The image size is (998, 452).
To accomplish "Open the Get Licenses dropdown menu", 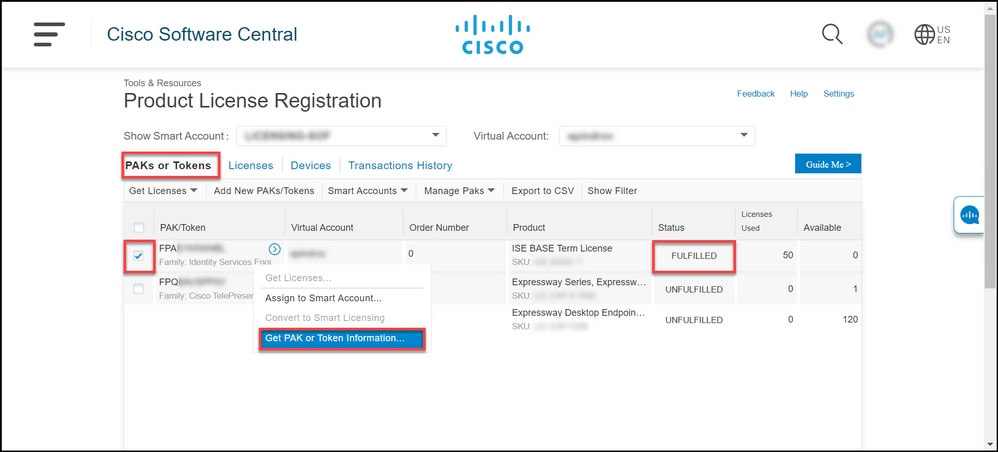I will click(x=164, y=191).
